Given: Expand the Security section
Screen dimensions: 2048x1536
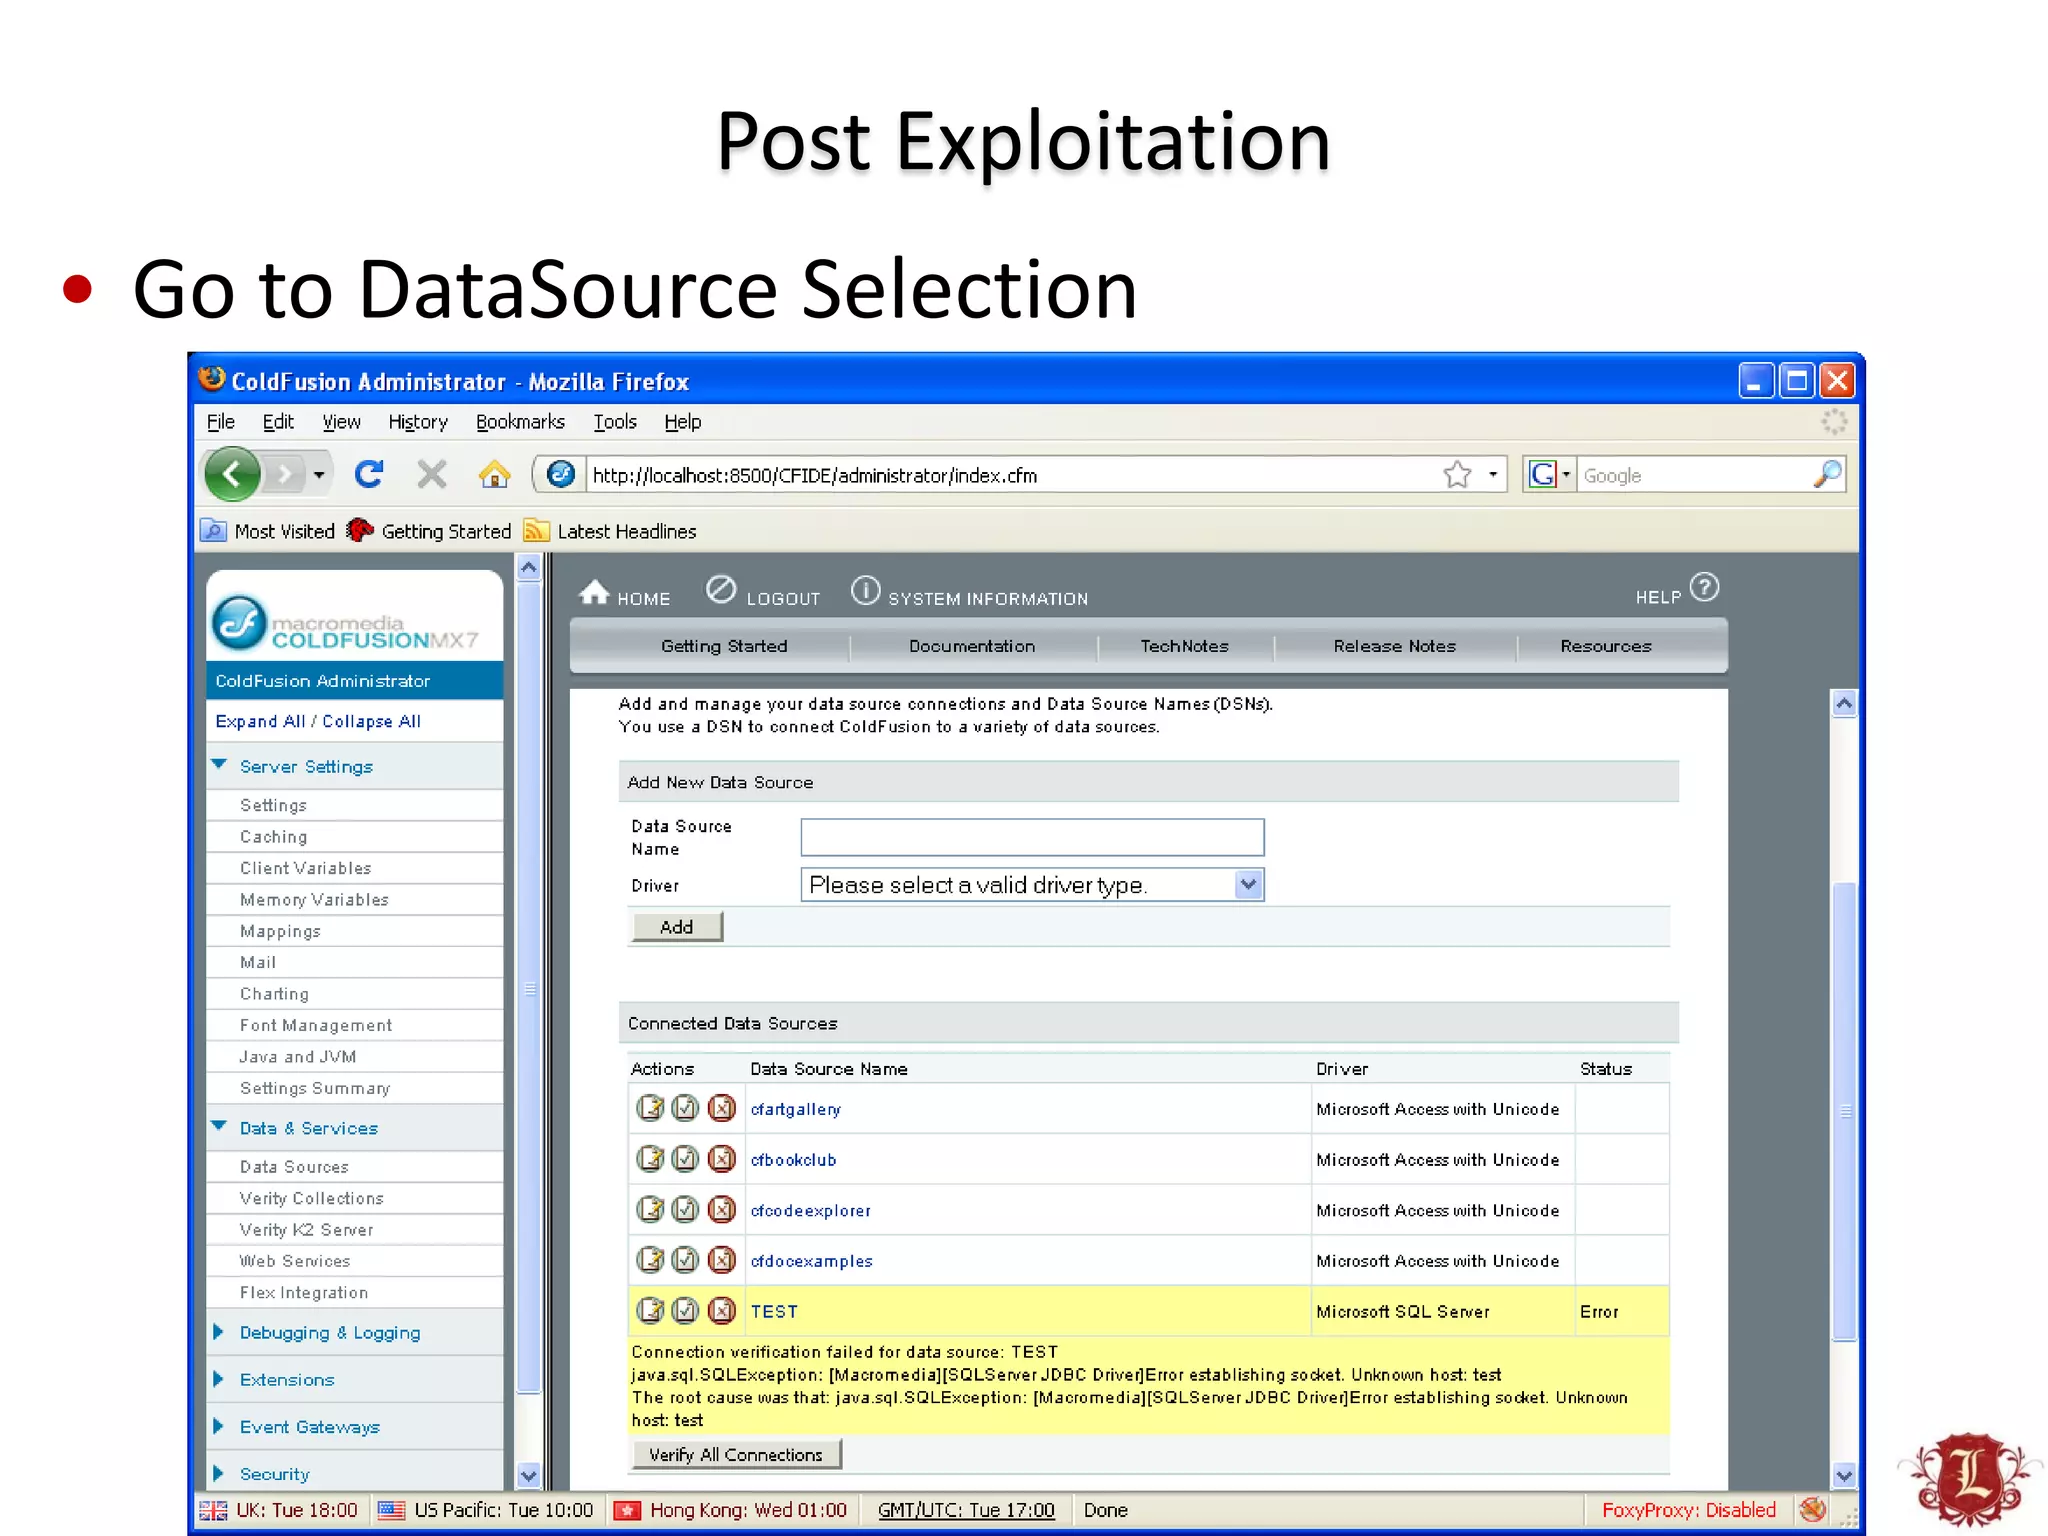Looking at the screenshot, I should pos(219,1473).
